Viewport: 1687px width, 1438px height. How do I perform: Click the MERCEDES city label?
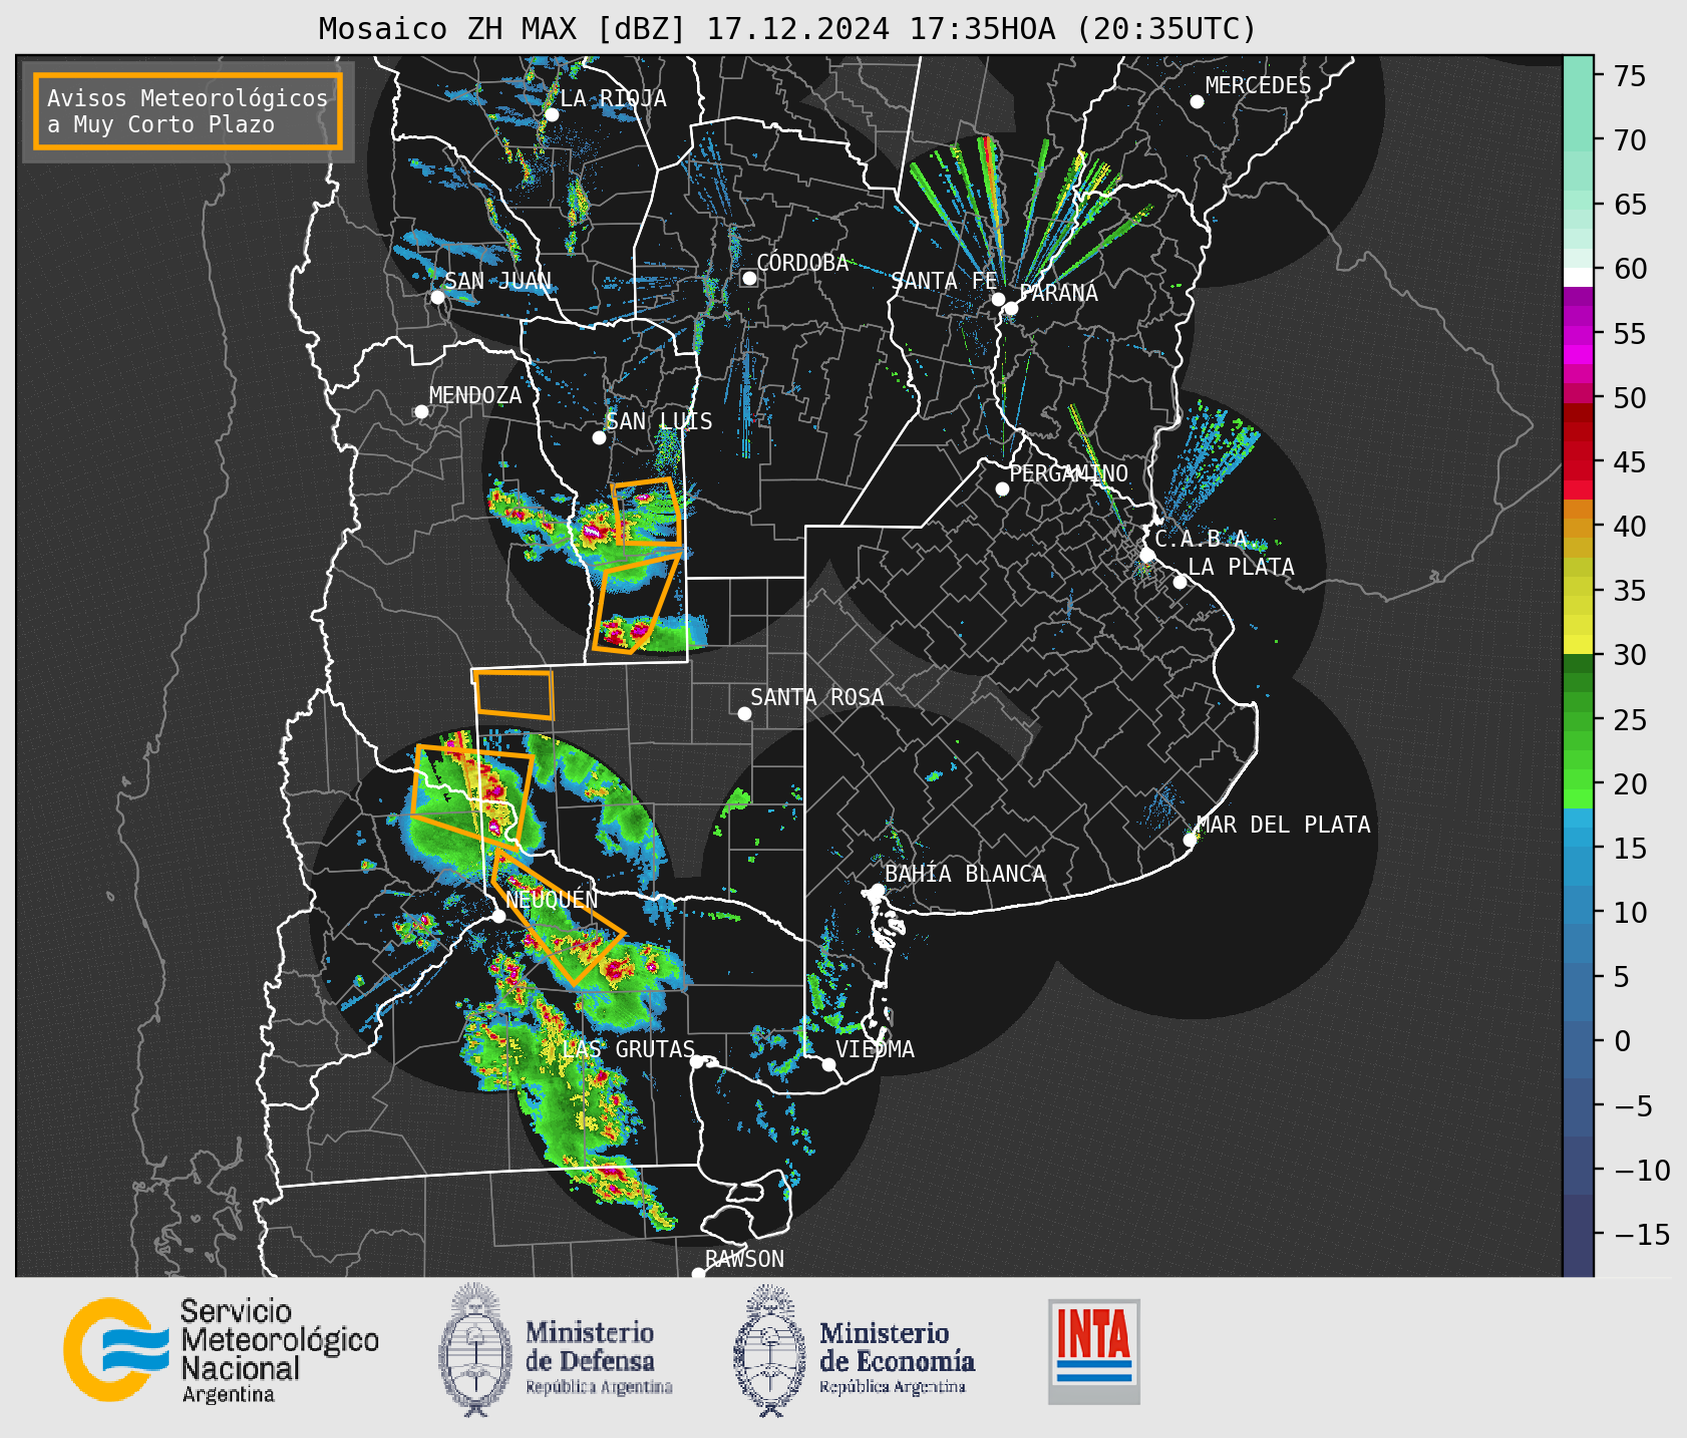click(1258, 86)
